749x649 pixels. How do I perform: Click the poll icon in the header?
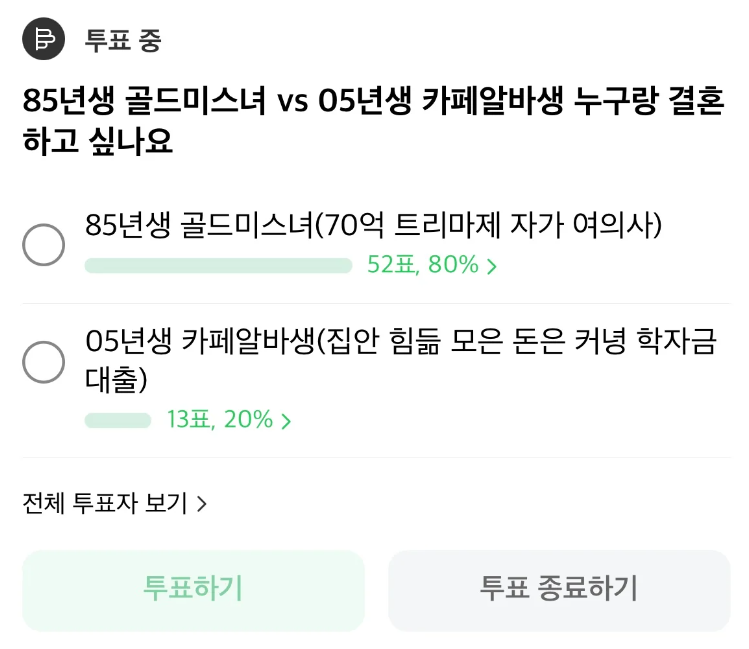[43, 40]
